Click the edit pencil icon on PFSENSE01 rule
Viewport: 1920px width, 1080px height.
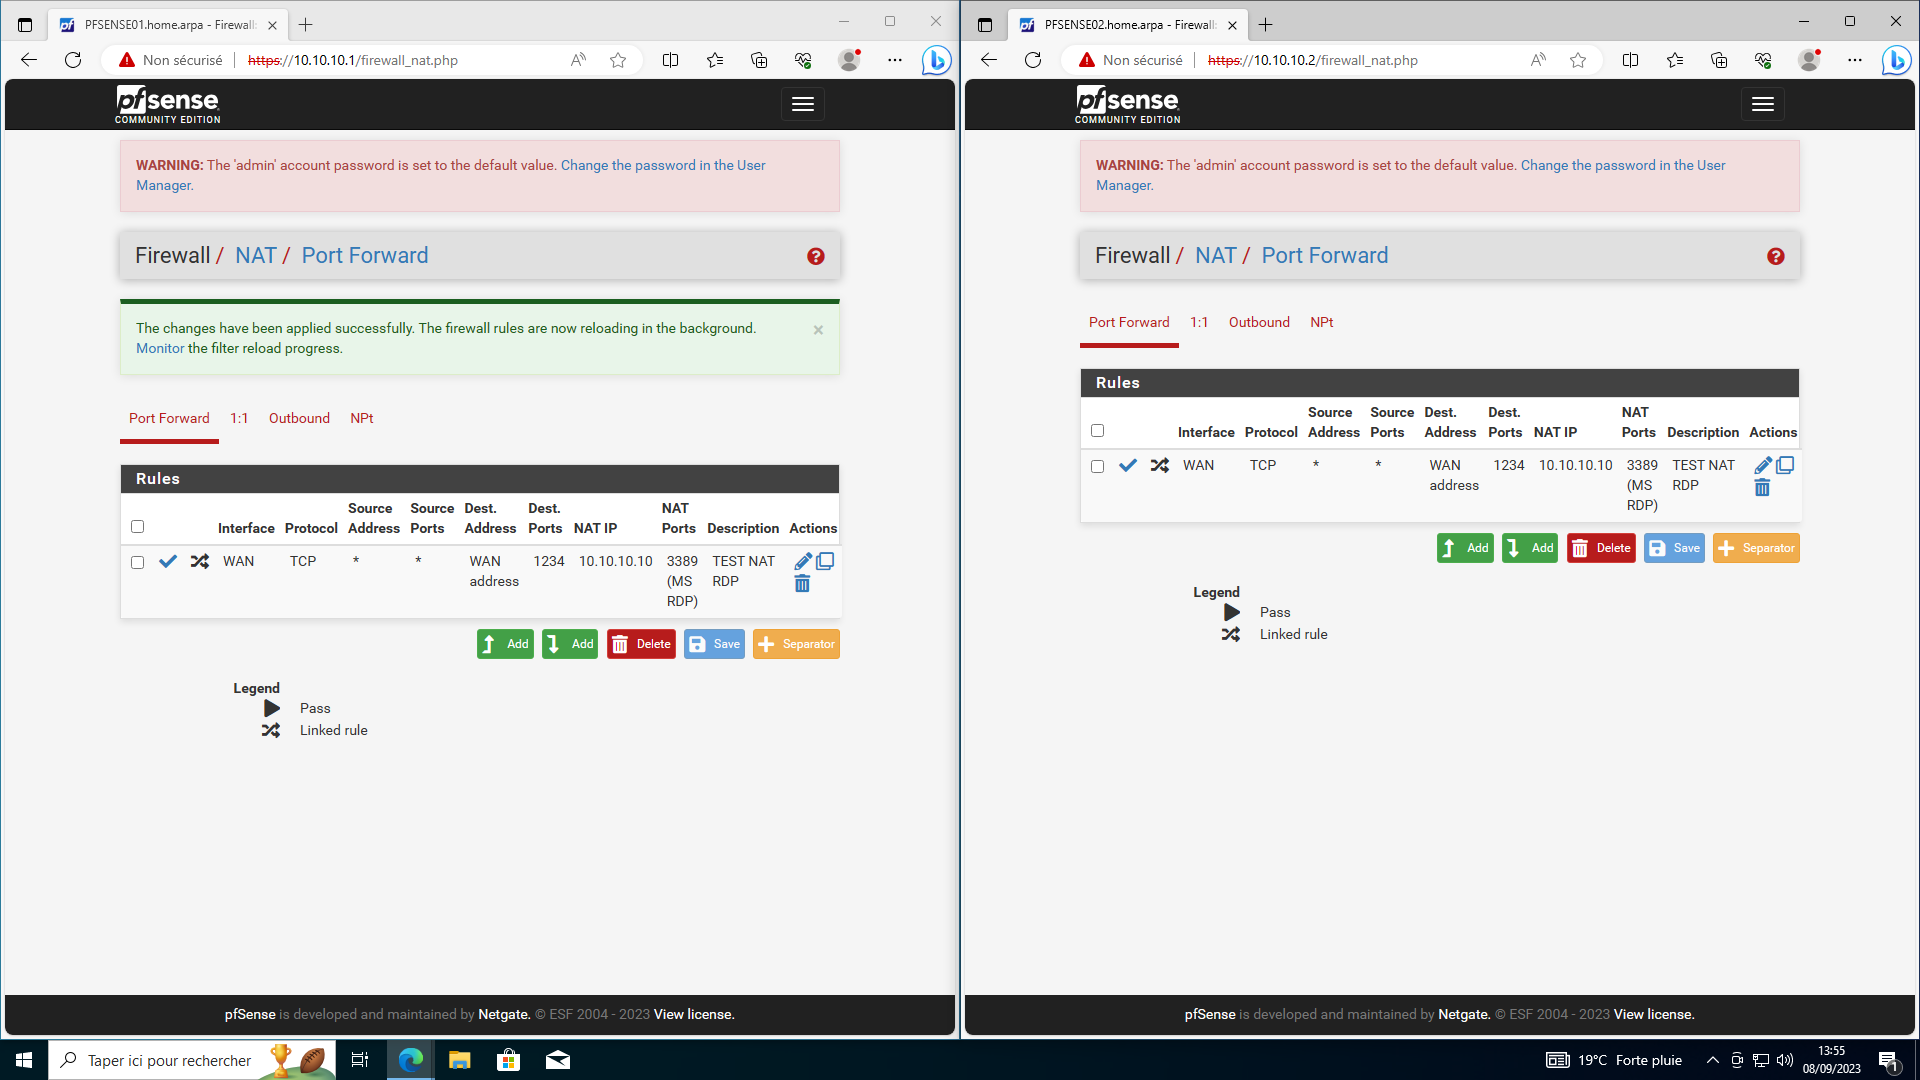point(802,561)
